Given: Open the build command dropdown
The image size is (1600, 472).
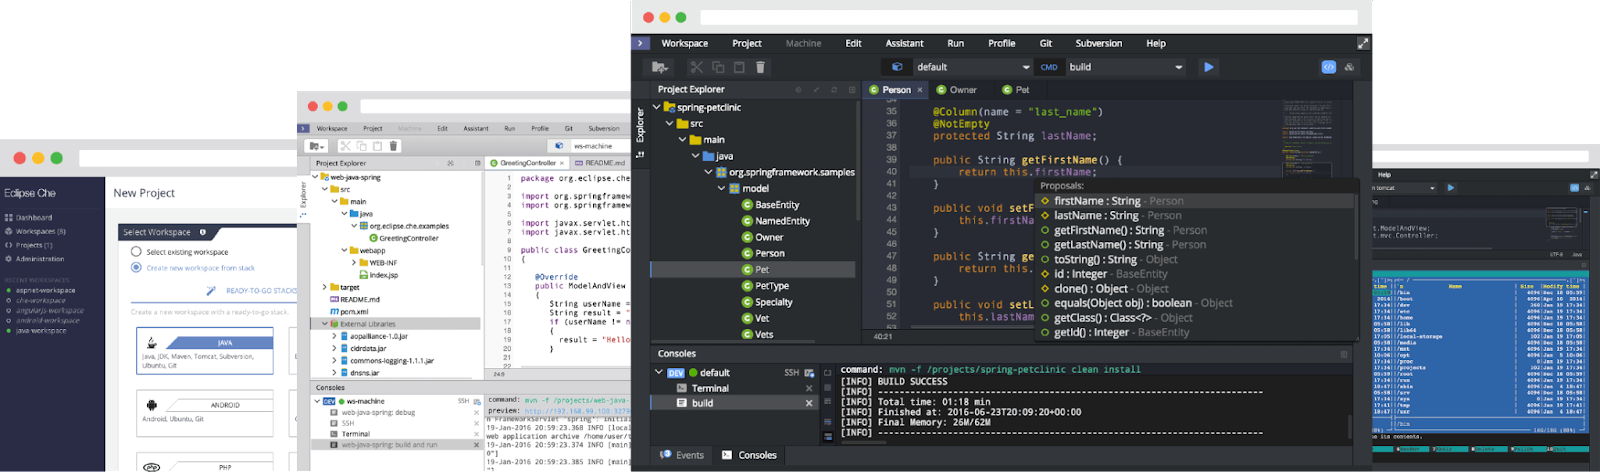Looking at the screenshot, I should pos(1125,67).
